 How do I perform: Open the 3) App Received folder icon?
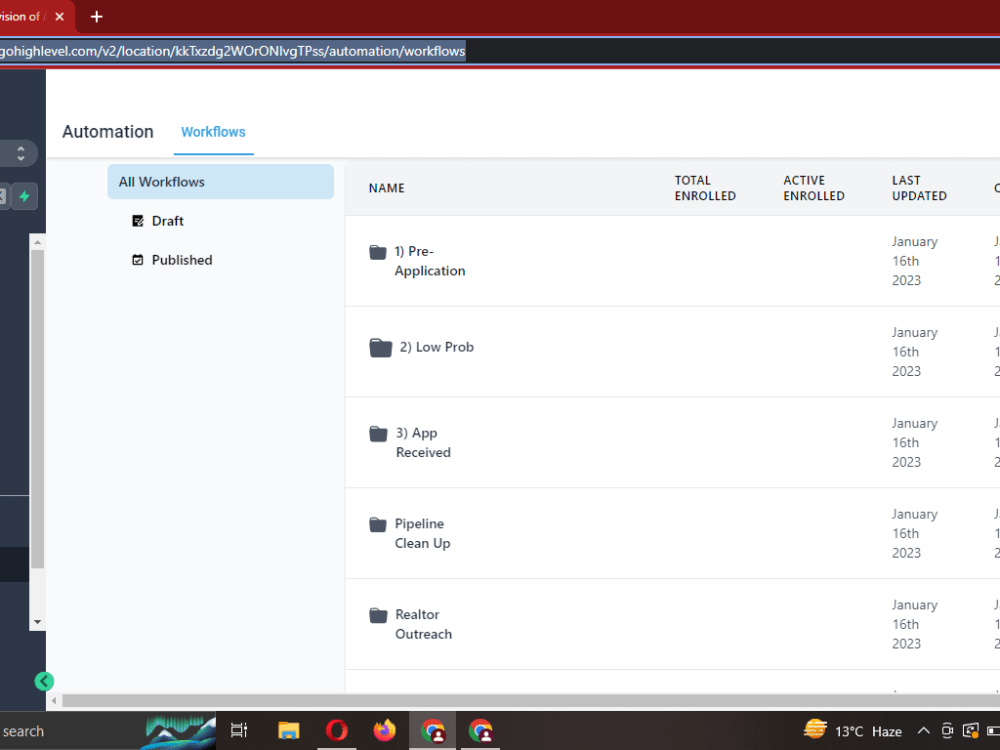pyautogui.click(x=378, y=434)
